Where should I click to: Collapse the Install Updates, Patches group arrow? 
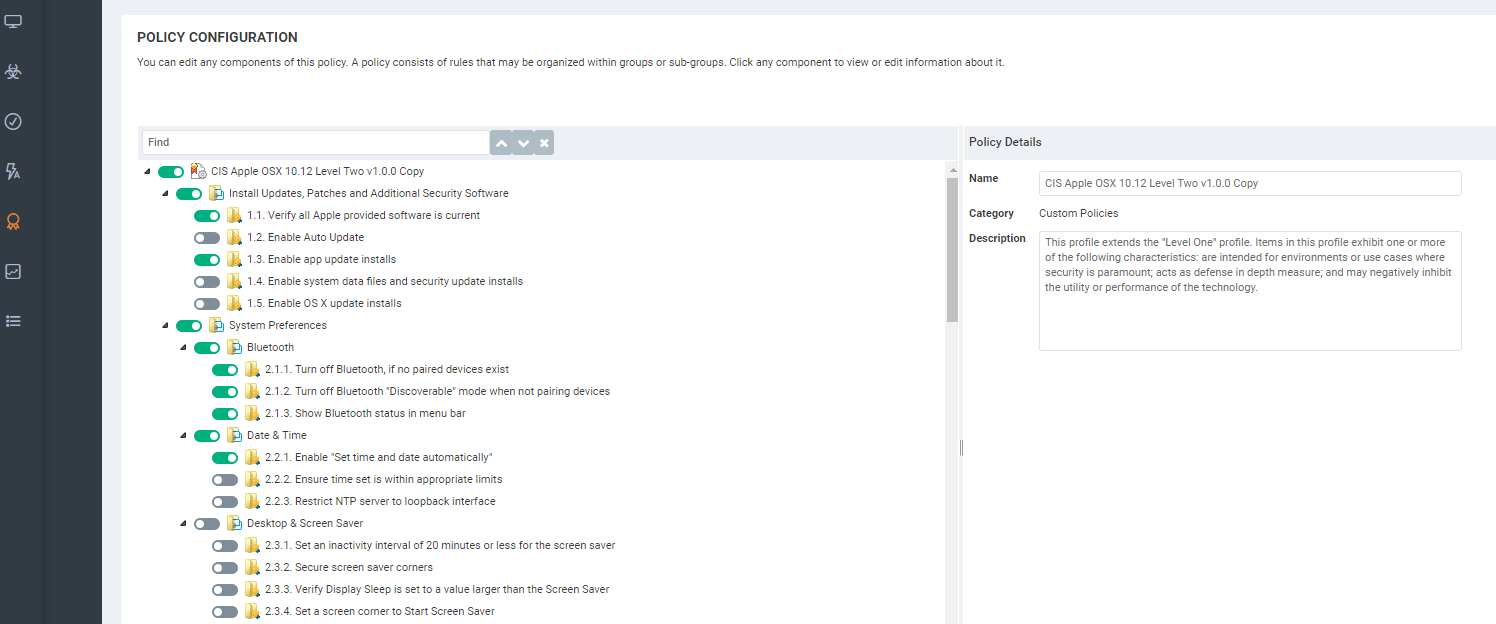(166, 194)
